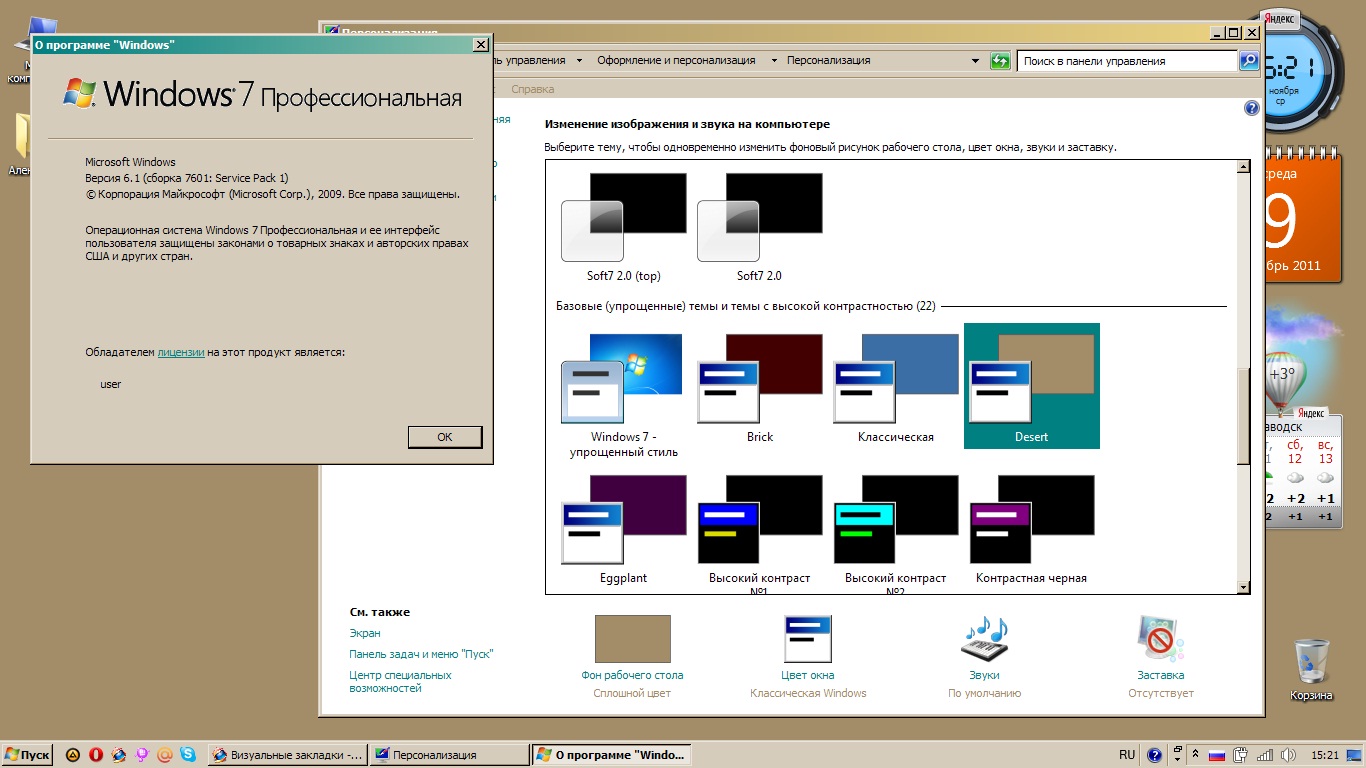This screenshot has height=768, width=1366.
Task: Click the help question mark in Personalization window
Action: coord(1251,108)
